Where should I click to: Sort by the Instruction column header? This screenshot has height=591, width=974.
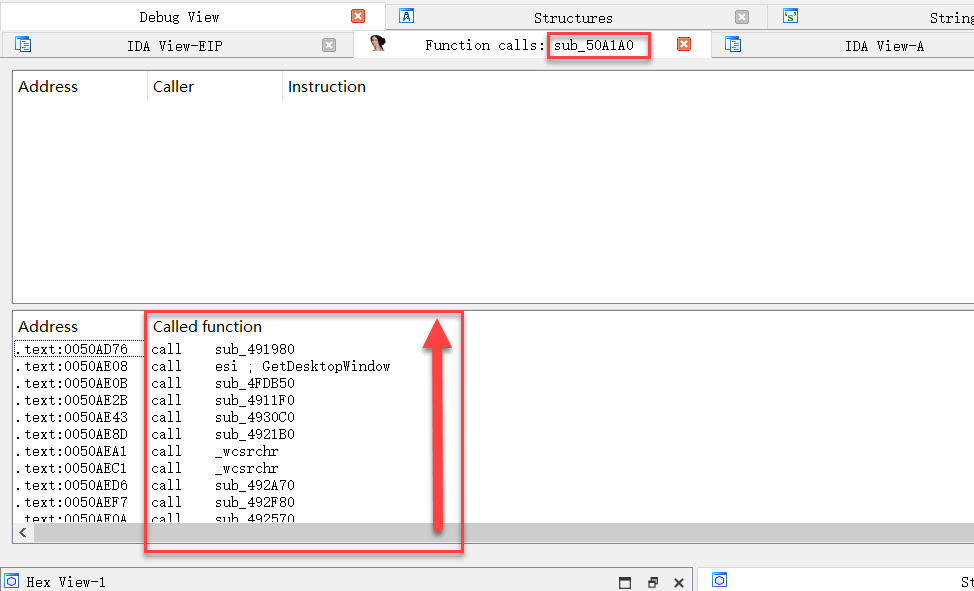(327, 86)
